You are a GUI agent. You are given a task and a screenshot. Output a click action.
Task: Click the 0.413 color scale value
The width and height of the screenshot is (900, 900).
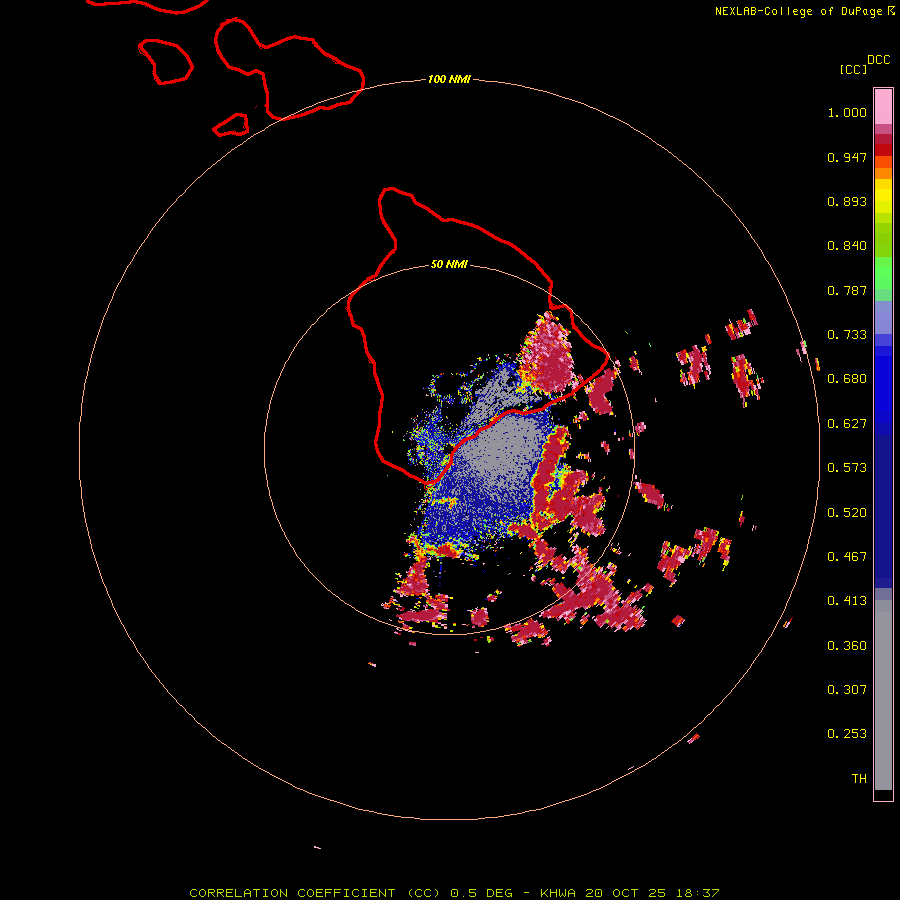(x=847, y=601)
